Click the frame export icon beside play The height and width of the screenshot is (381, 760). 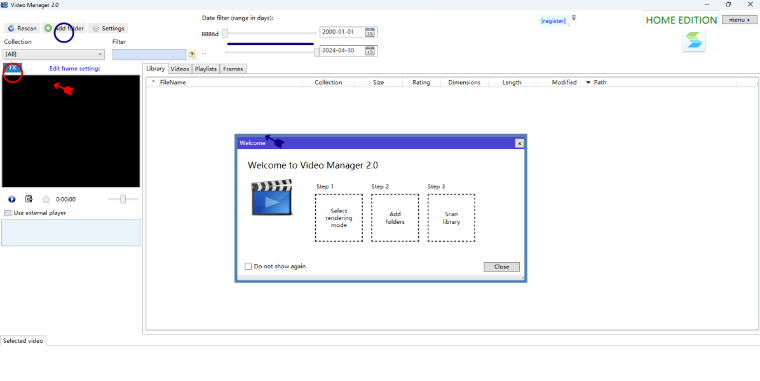[29, 199]
